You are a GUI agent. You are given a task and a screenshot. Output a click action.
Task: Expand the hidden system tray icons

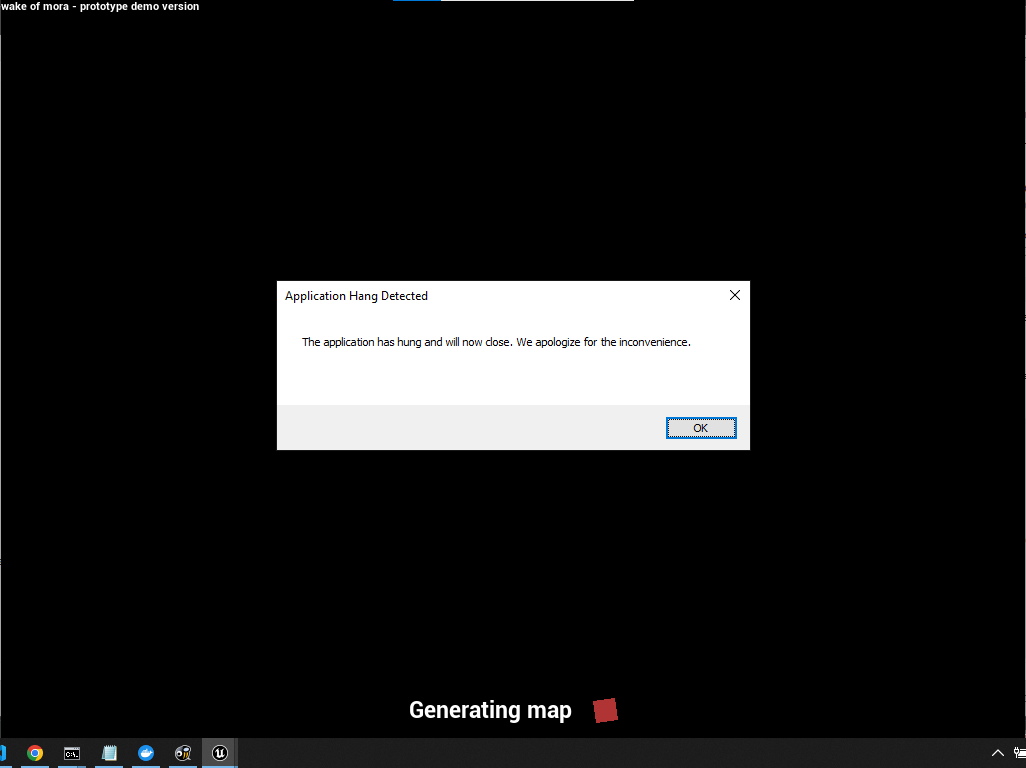click(997, 753)
